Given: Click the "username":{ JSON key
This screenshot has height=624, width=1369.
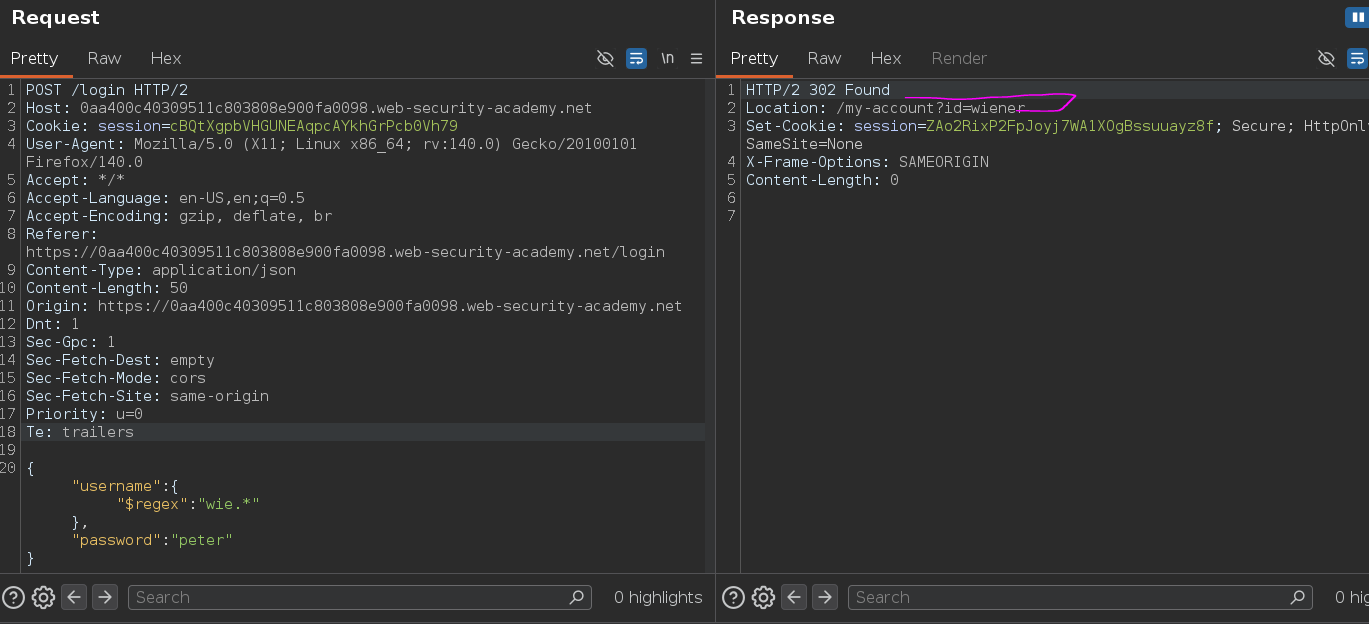Looking at the screenshot, I should tap(125, 486).
